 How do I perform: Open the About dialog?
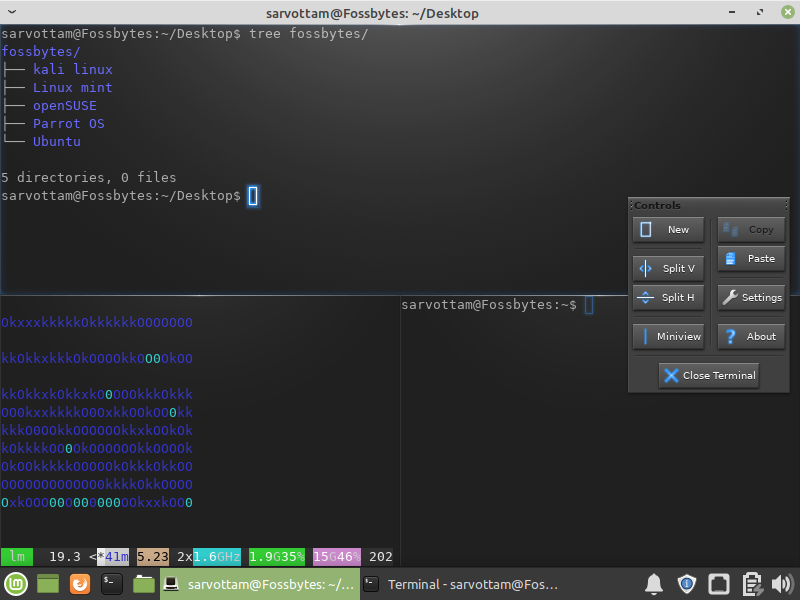(x=751, y=336)
